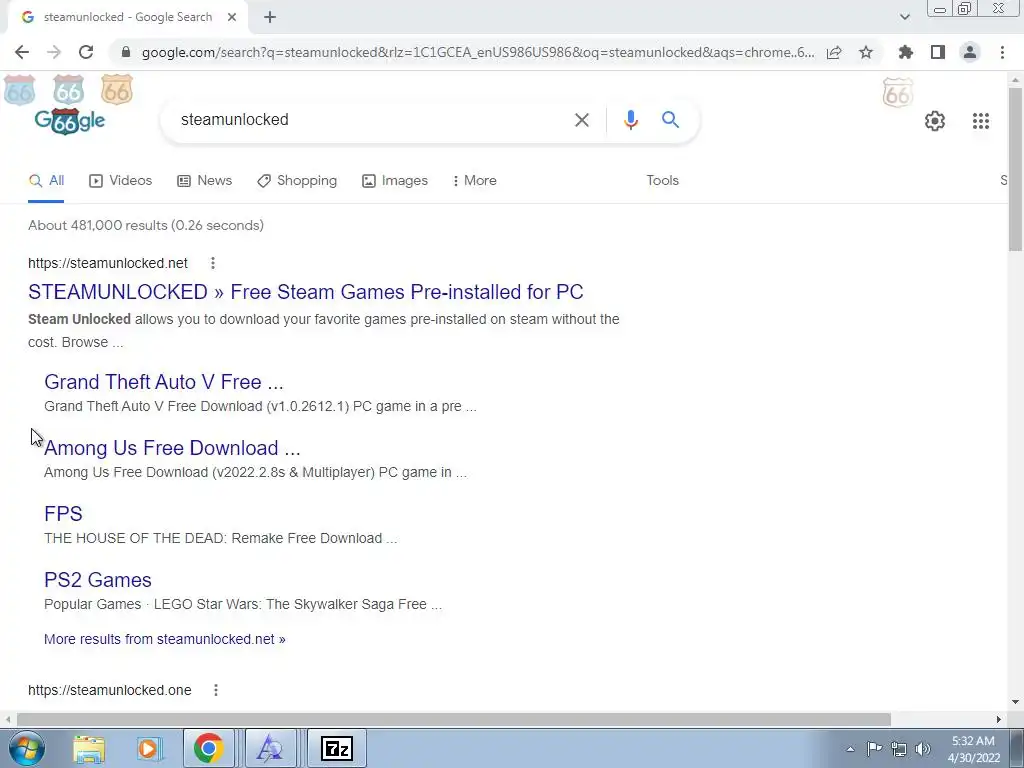
Task: Open a new browser tab
Action: point(270,17)
